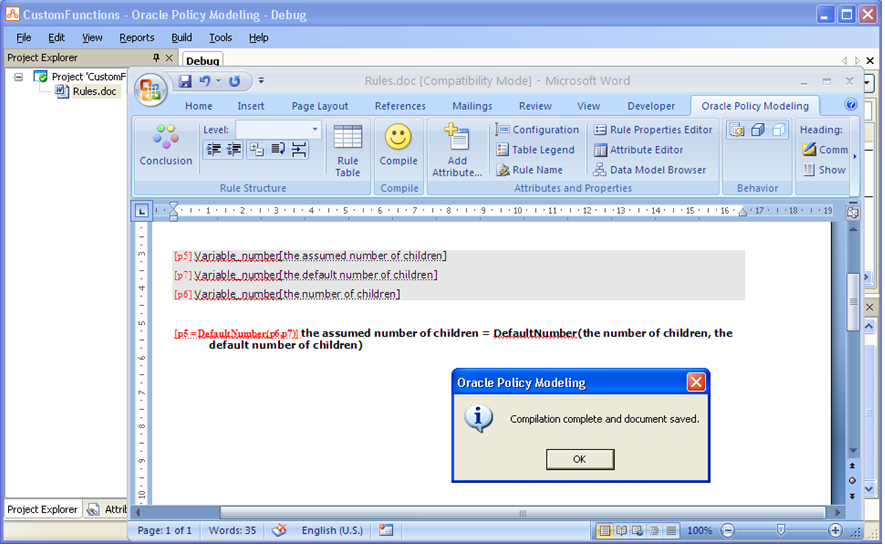Open the Build menu

(x=181, y=38)
